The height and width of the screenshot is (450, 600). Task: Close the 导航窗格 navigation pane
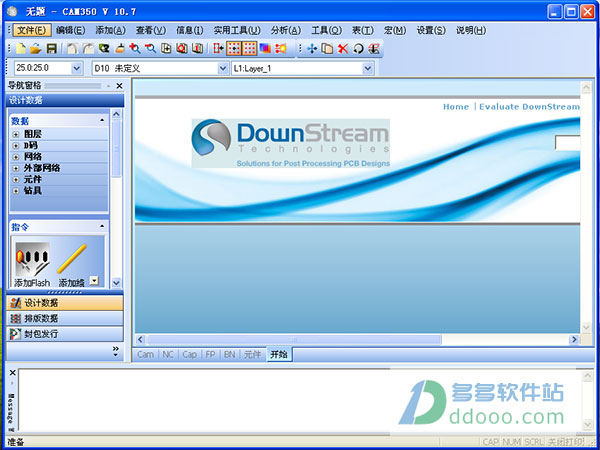coord(119,86)
